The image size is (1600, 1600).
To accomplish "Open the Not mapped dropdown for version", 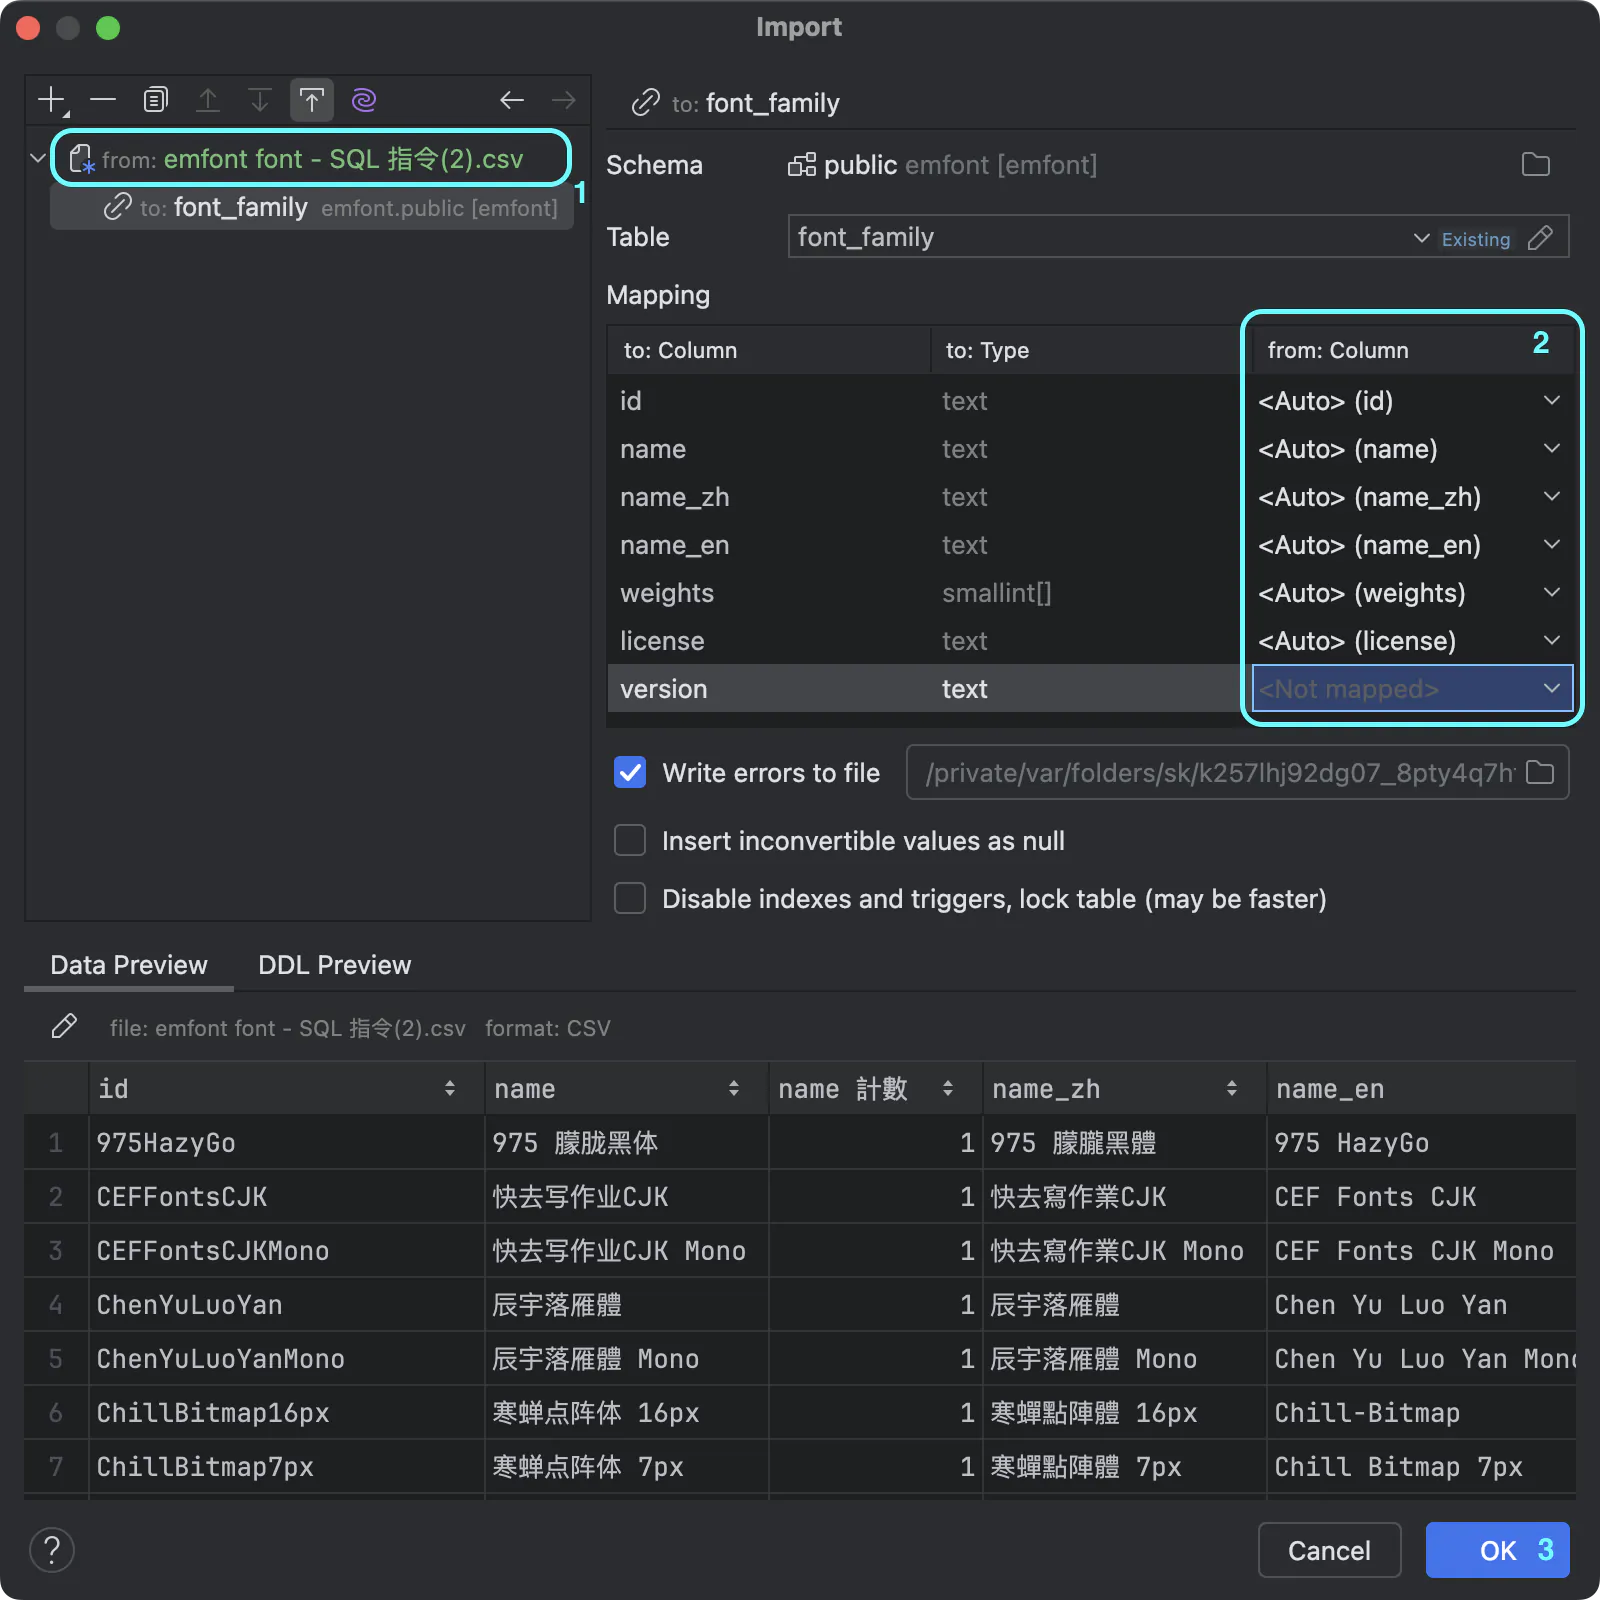I will (x=1412, y=689).
